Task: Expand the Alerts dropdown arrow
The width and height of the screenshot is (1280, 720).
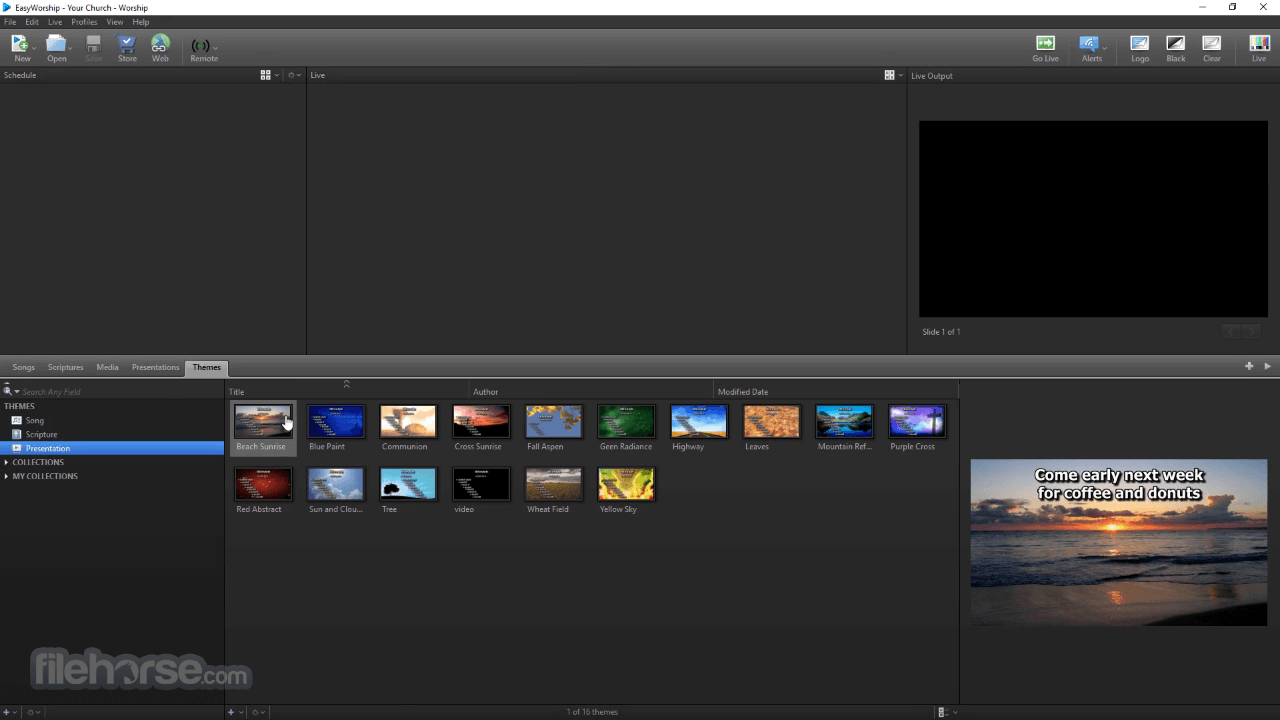Action: point(1104,47)
